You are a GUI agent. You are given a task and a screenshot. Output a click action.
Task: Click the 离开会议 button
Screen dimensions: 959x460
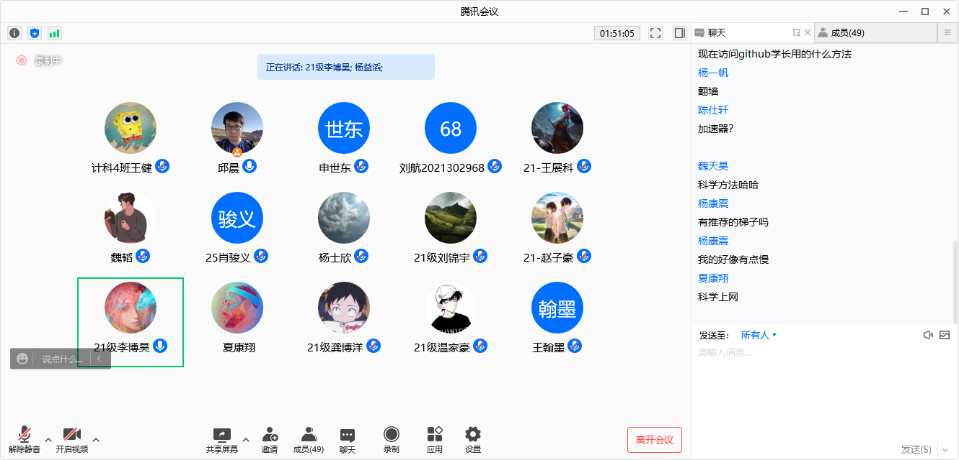pyautogui.click(x=654, y=439)
